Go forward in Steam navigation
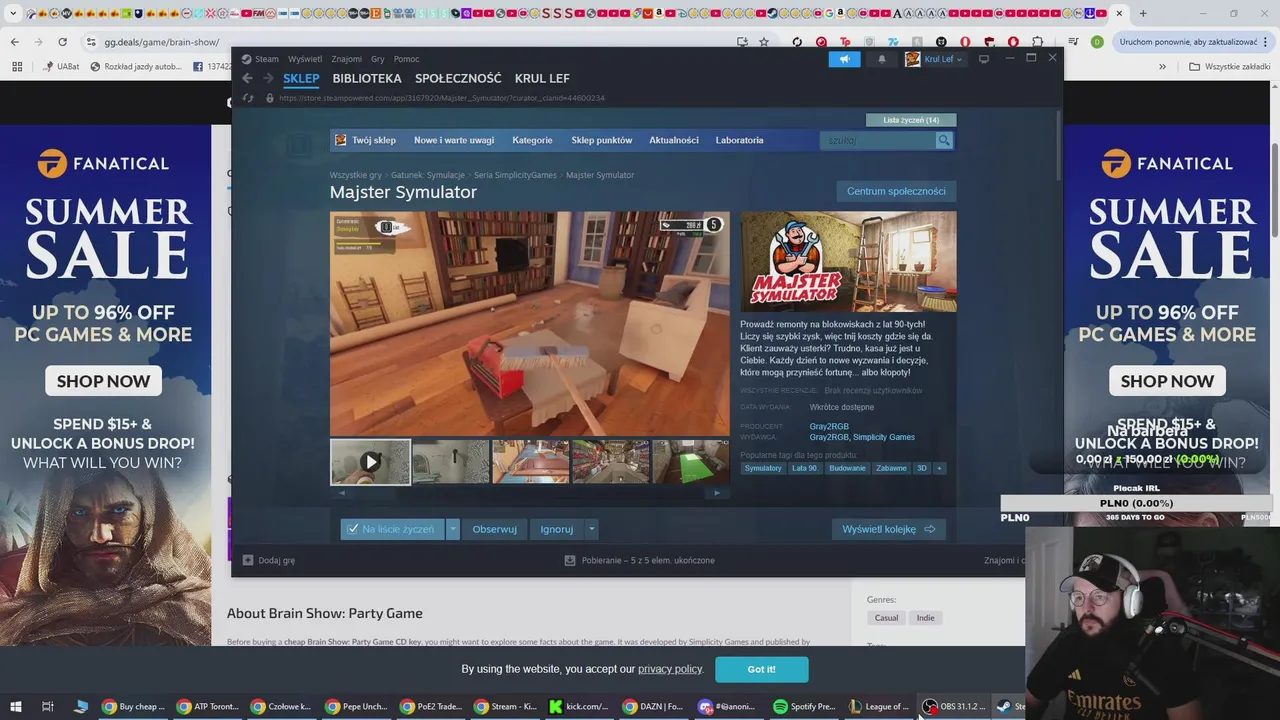The image size is (1280, 720). click(x=268, y=78)
